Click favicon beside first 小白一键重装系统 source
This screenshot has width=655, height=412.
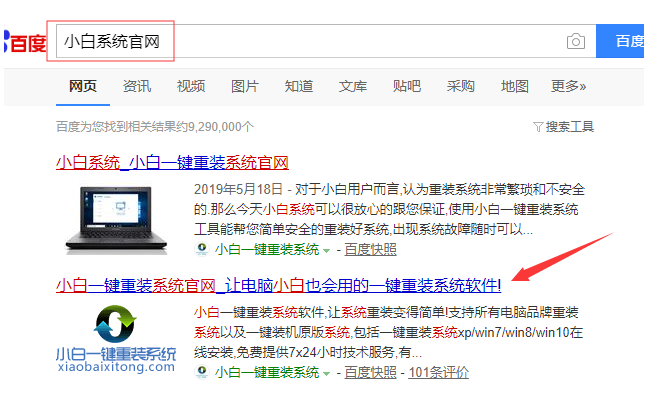[x=202, y=249]
